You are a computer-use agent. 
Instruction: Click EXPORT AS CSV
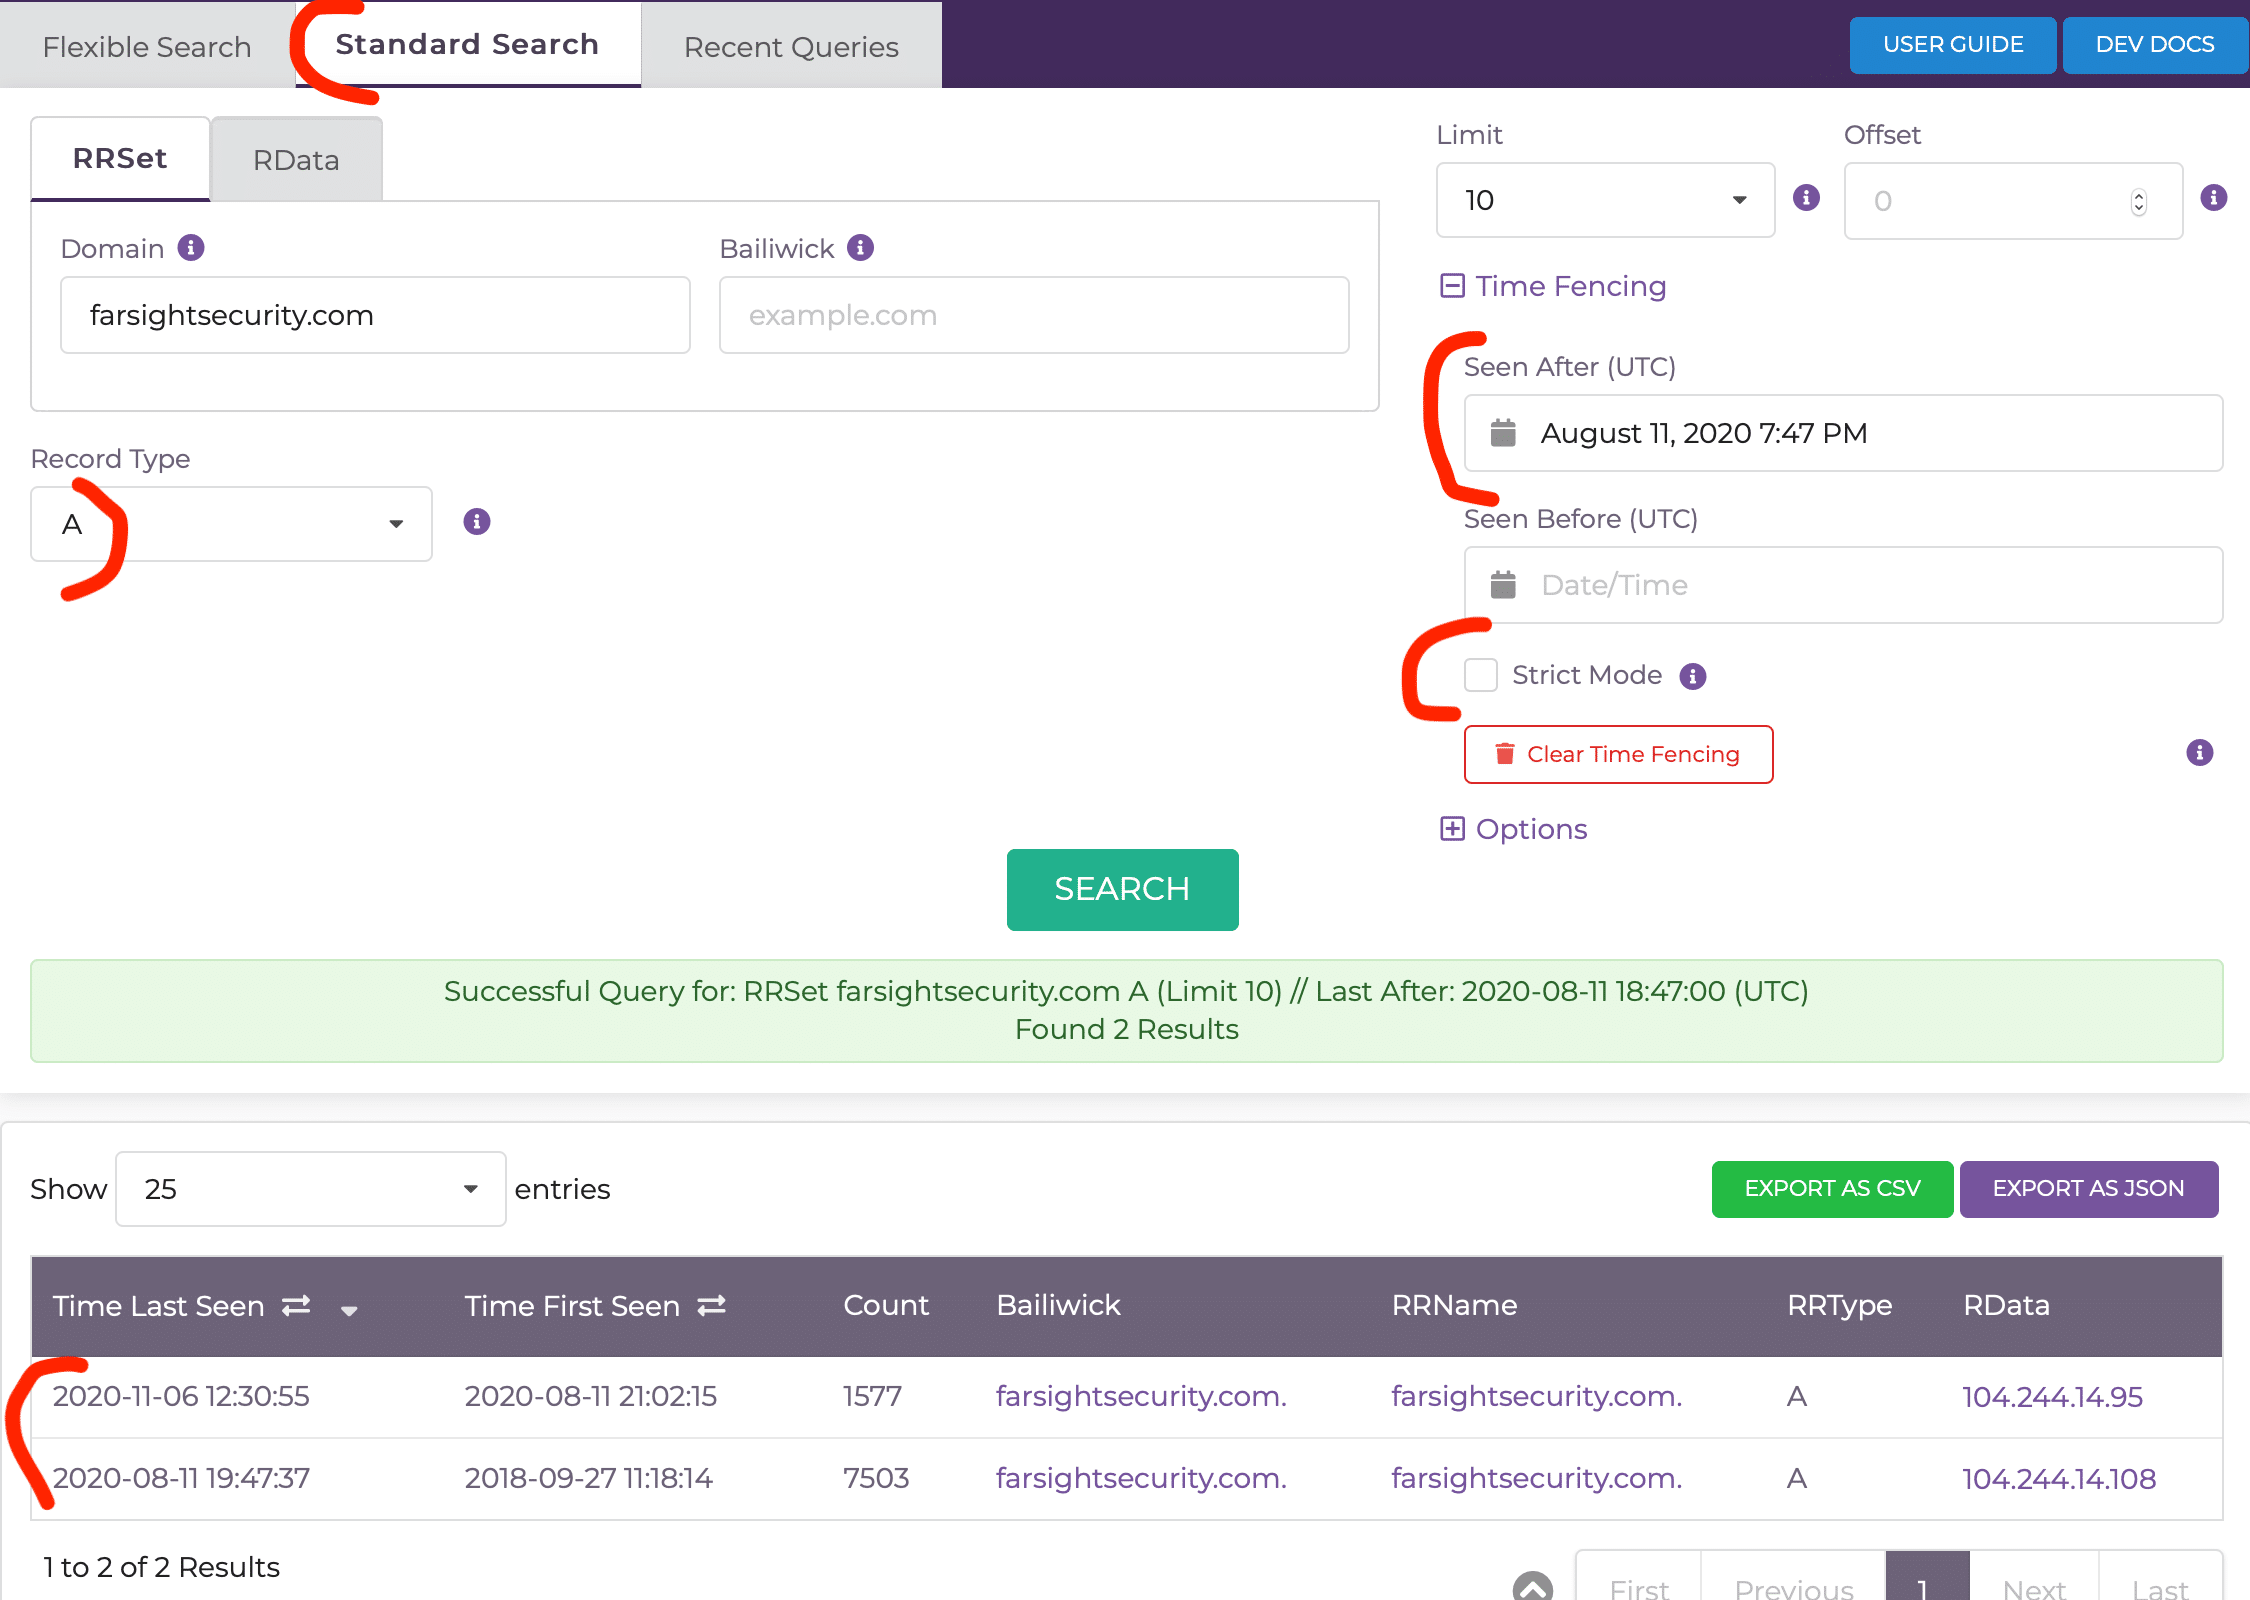point(1832,1188)
